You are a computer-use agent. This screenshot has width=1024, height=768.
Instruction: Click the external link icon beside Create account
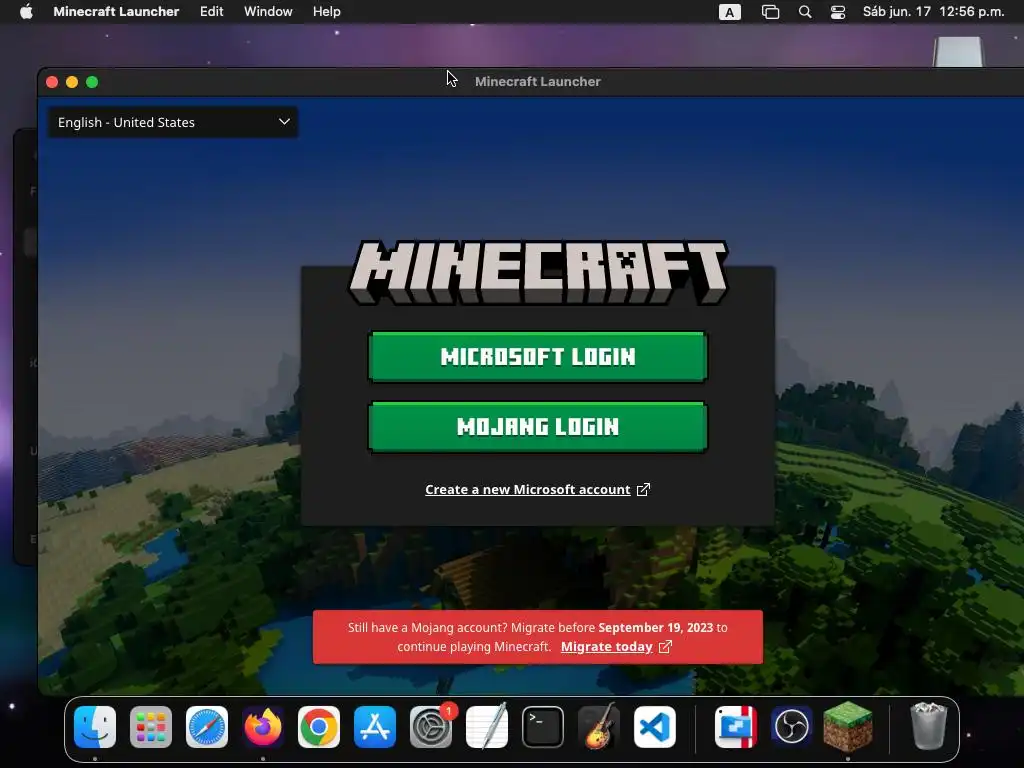coord(643,489)
